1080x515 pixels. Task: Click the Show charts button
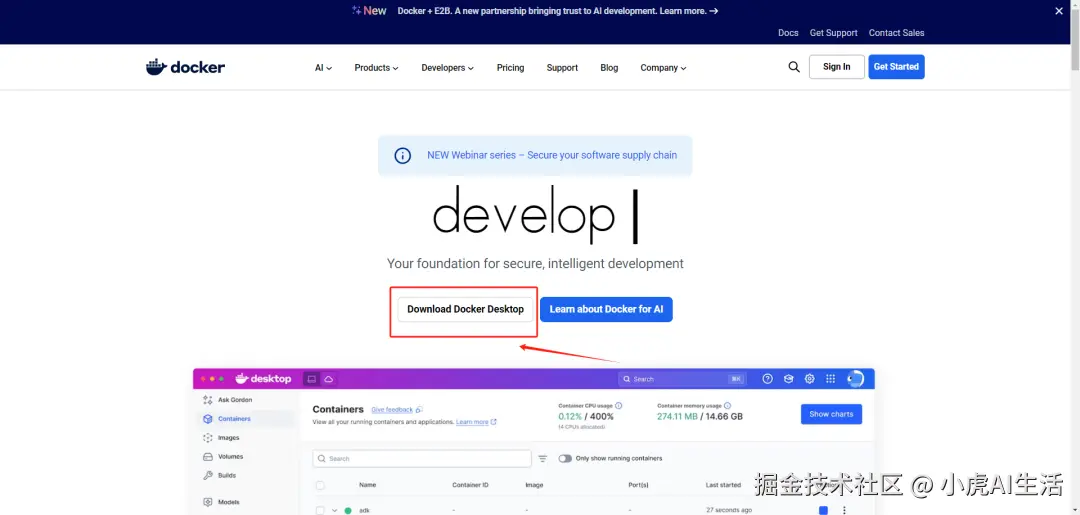831,414
